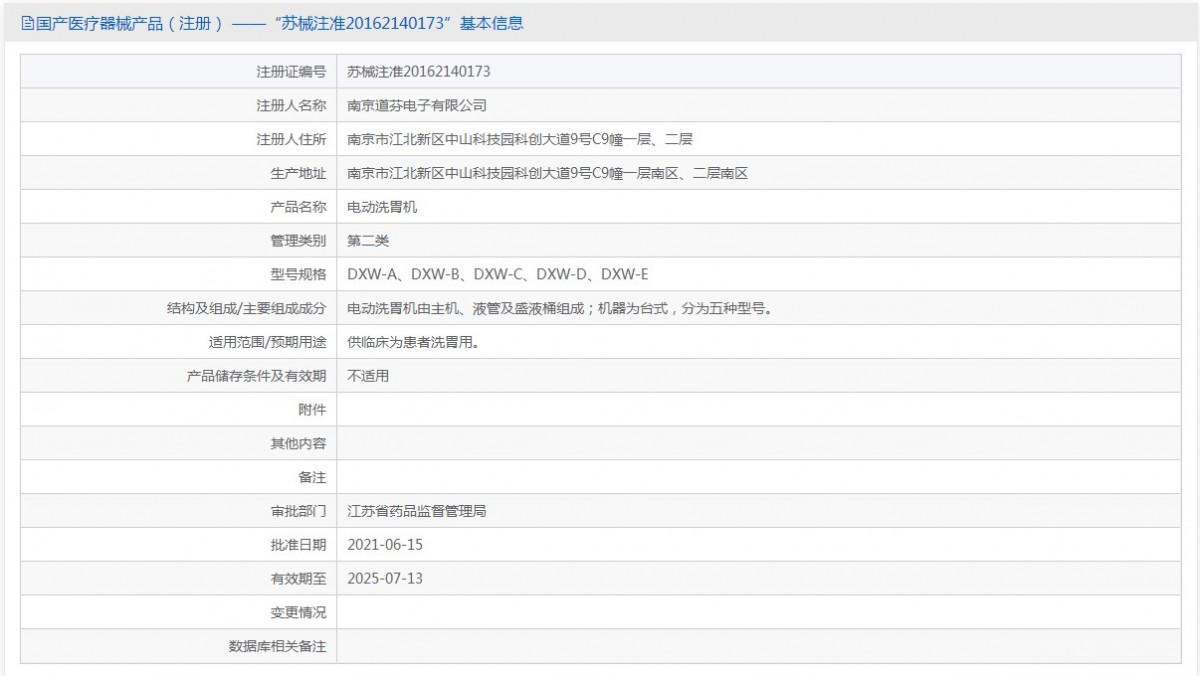Select the label 注册证编号
The width and height of the screenshot is (1200, 676).
click(291, 72)
